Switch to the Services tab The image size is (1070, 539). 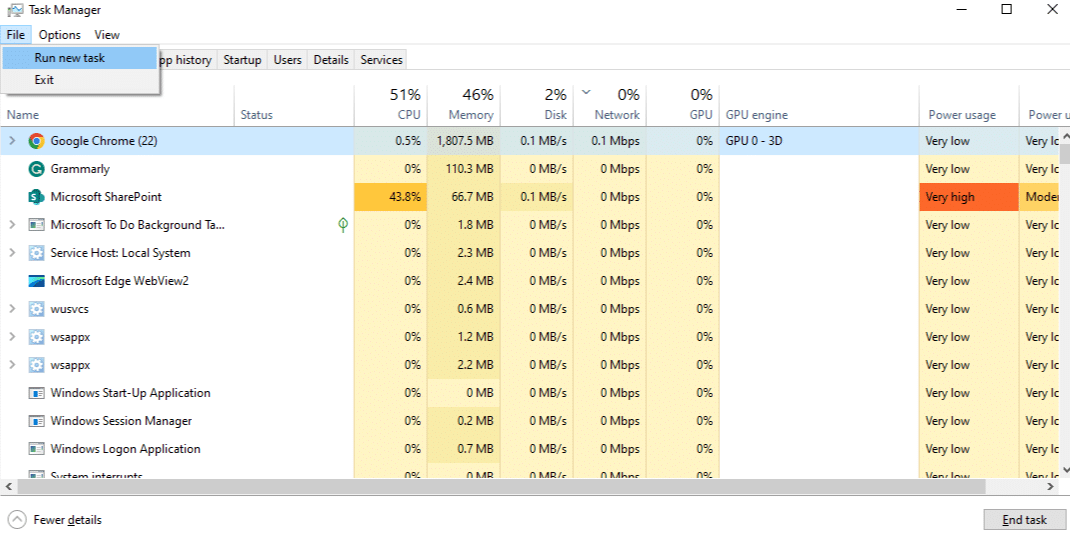(x=381, y=60)
